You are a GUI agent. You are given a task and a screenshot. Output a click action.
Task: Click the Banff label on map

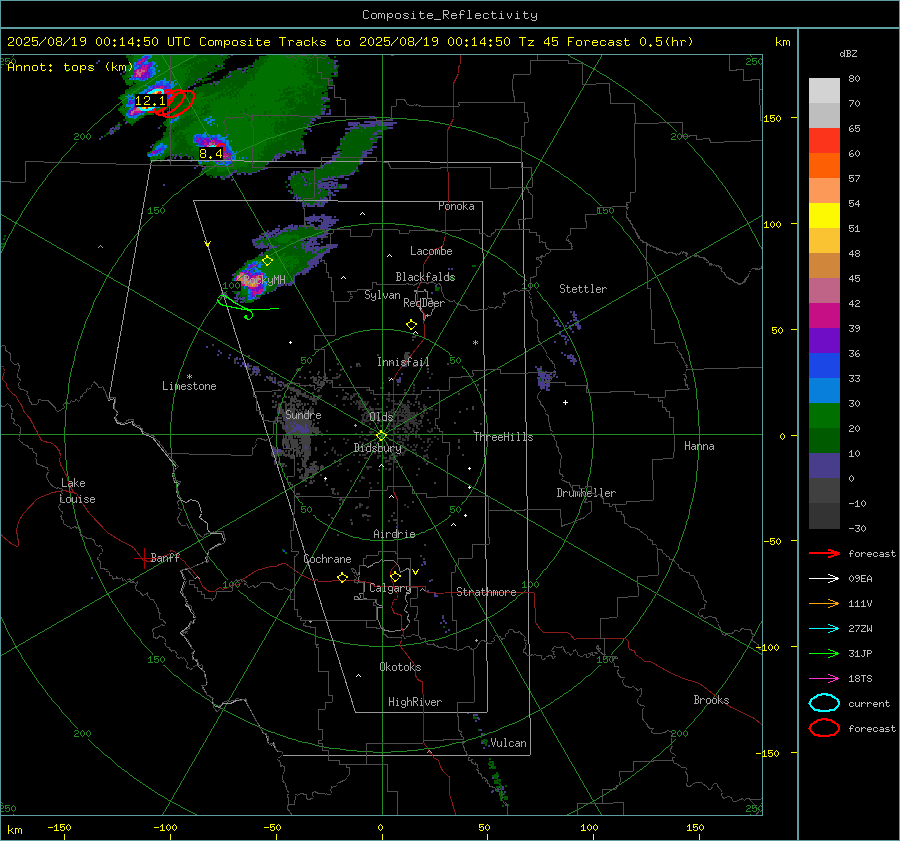[165, 558]
